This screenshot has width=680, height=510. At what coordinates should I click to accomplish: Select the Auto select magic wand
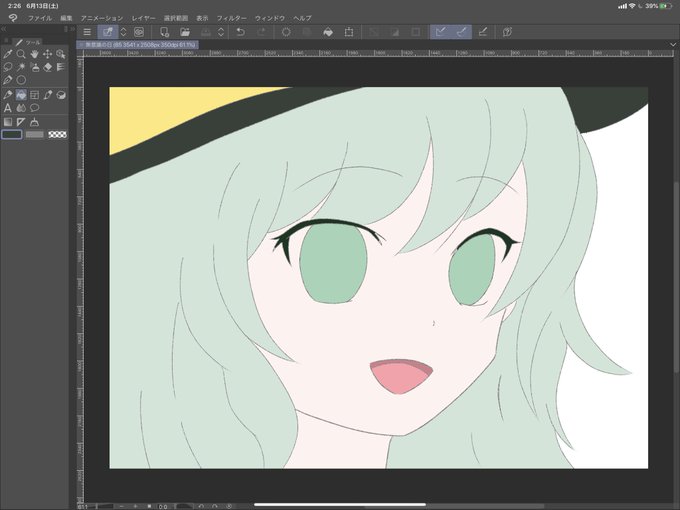(x=21, y=67)
